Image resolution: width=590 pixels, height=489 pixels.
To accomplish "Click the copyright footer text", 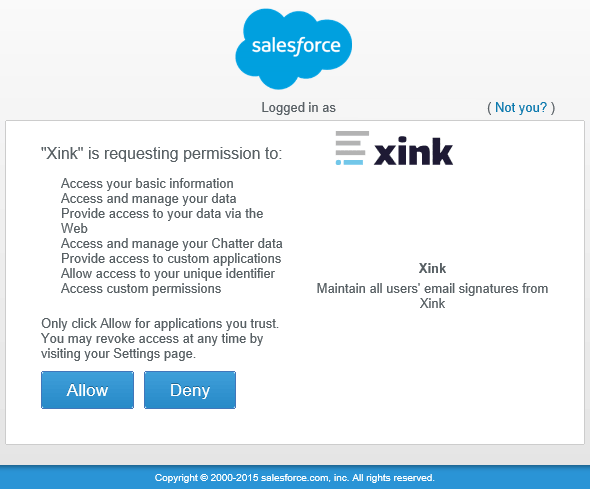I will 295,478.
